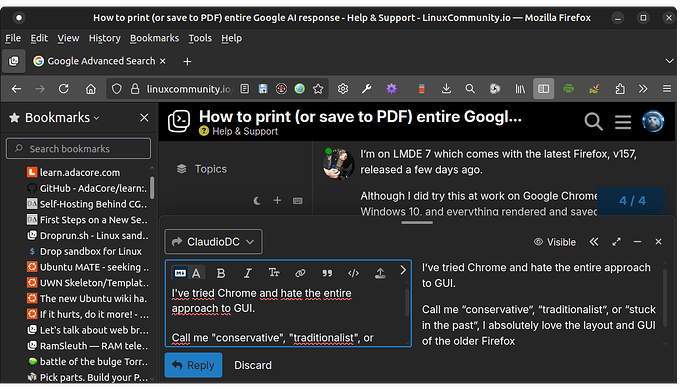Open the Firefox home page

(91, 89)
